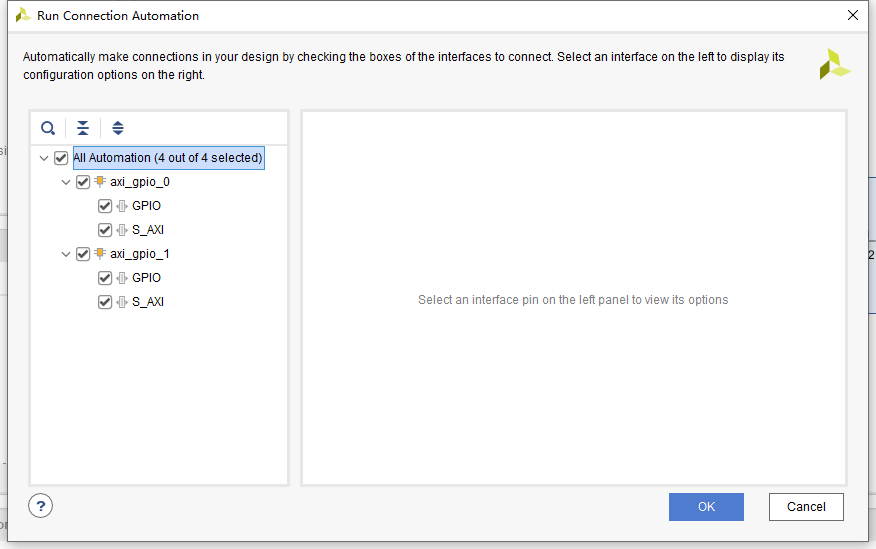Click the Collapse All icon
Screen dimensions: 876x549
tap(83, 128)
